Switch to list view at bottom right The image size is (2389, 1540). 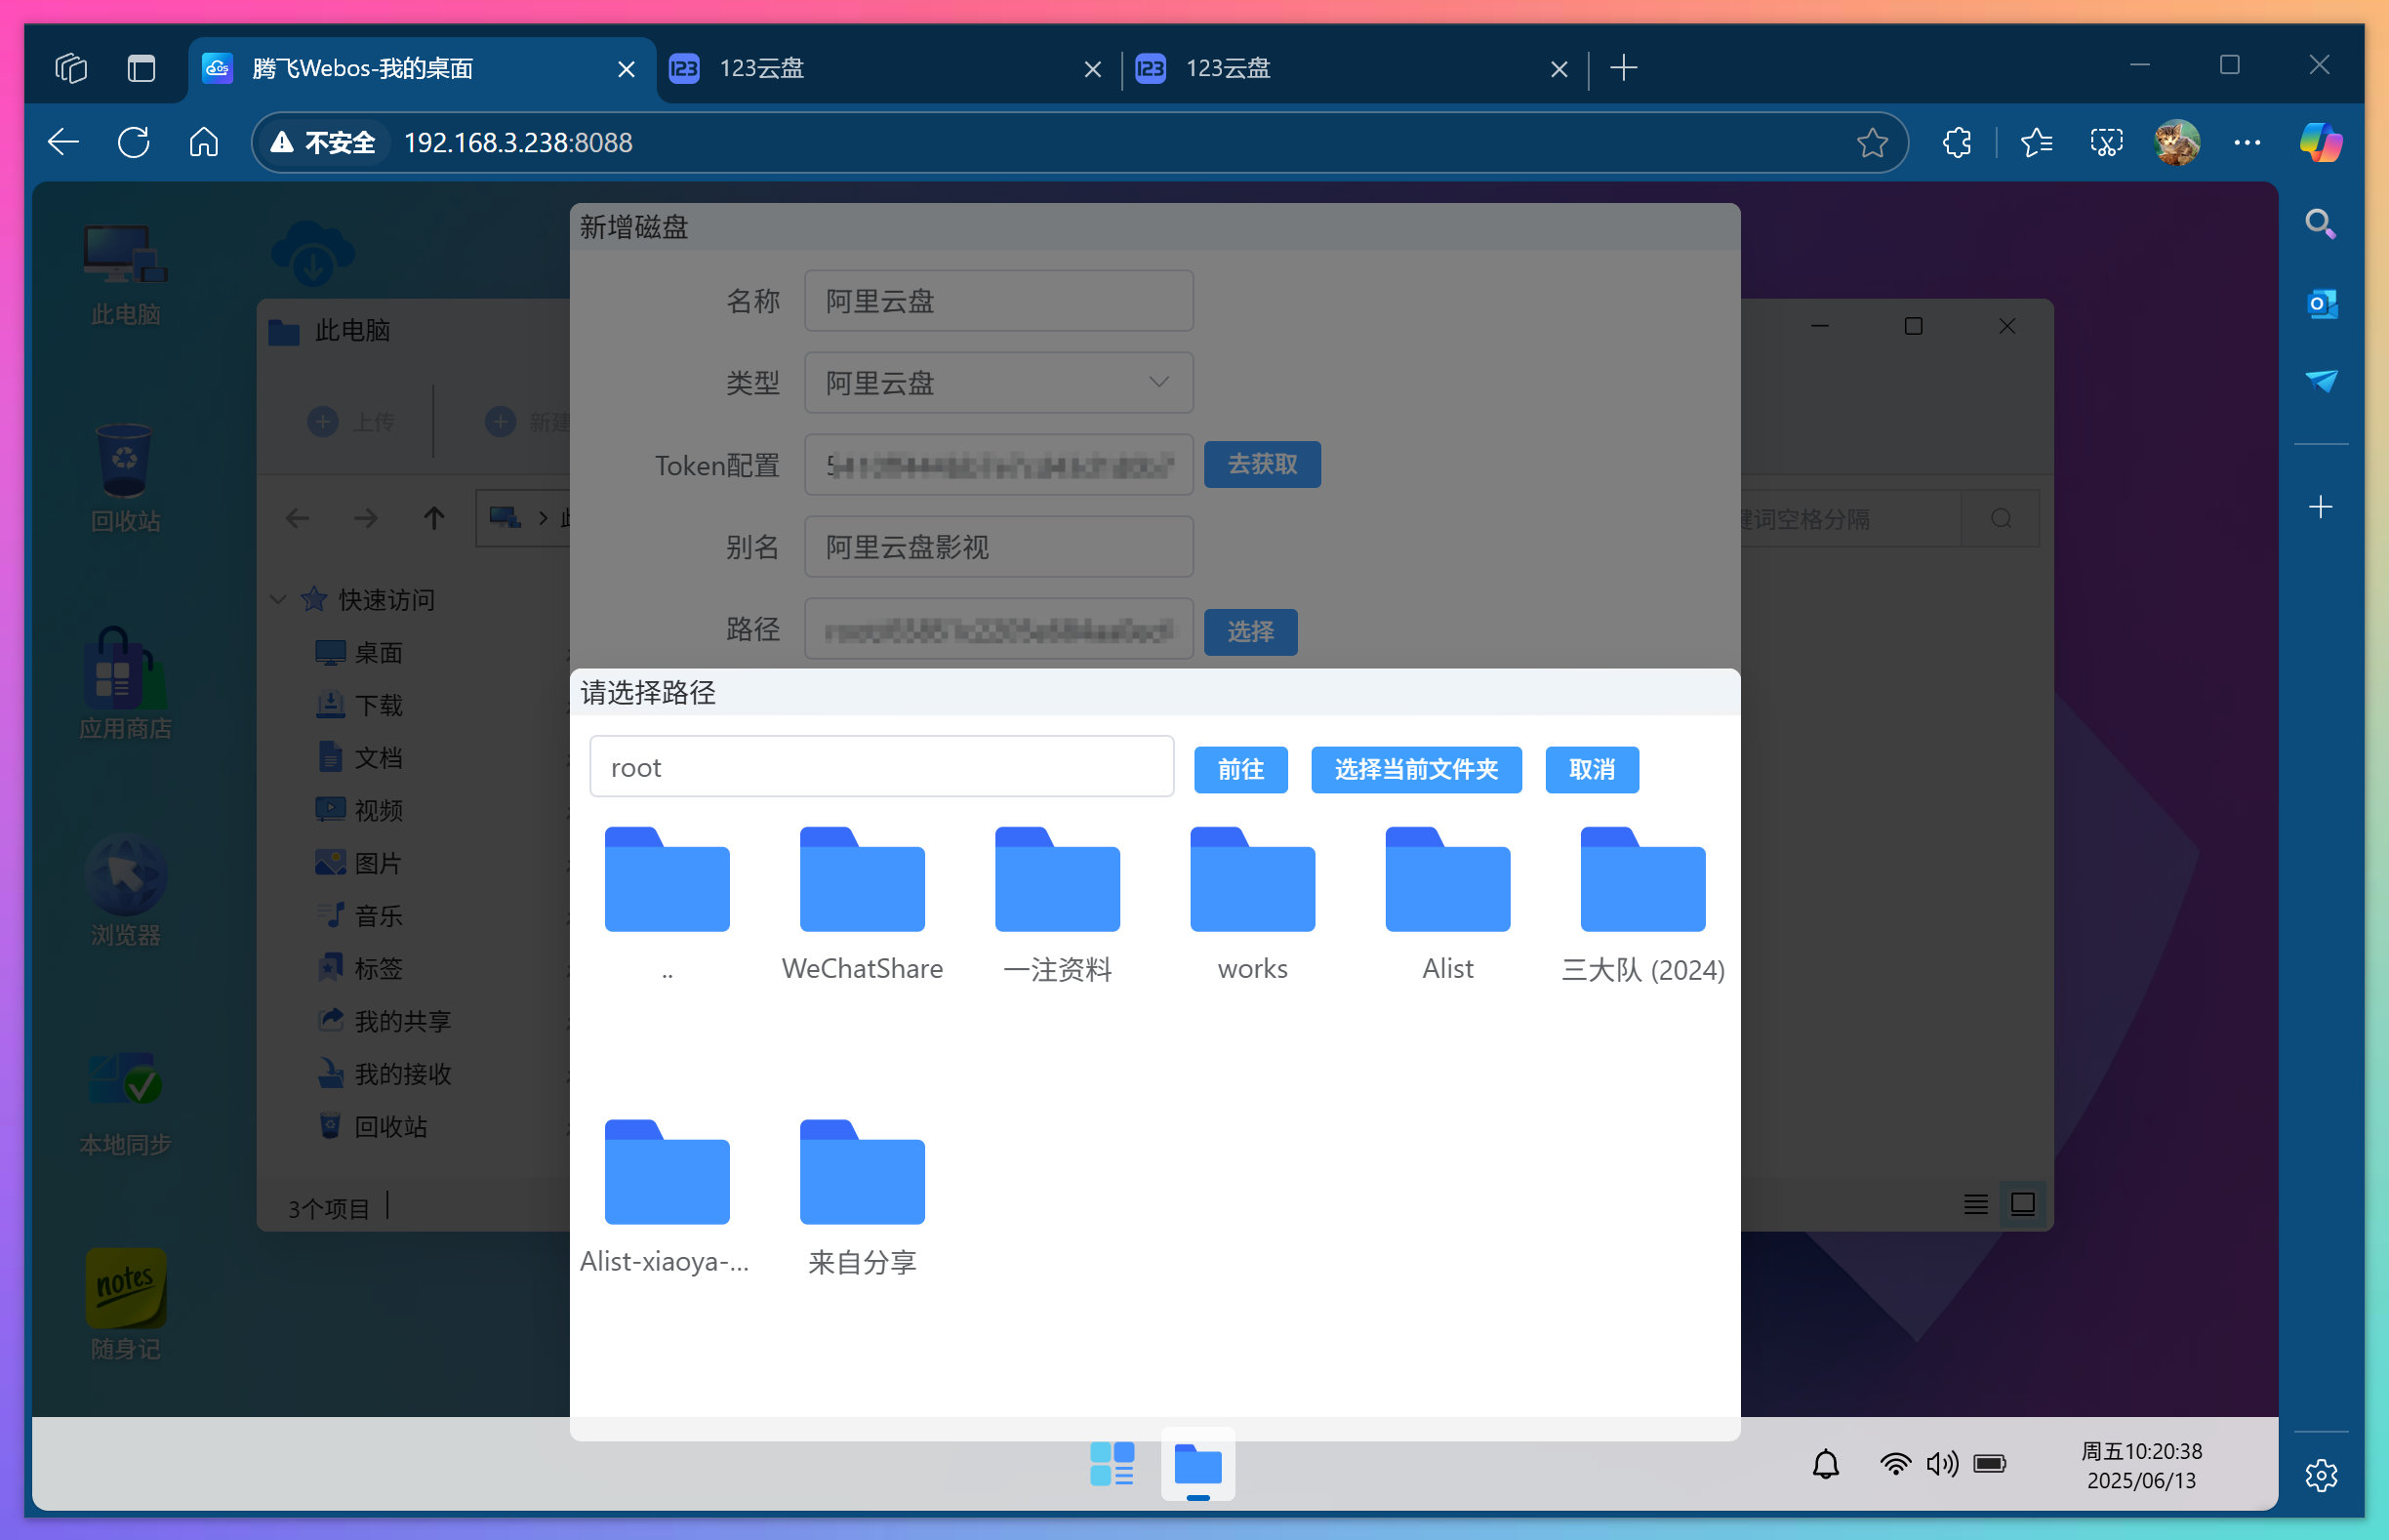[1974, 1204]
